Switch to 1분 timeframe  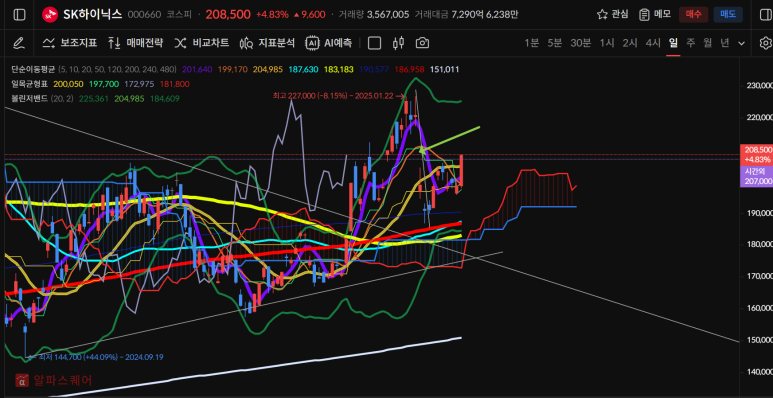[x=531, y=43]
